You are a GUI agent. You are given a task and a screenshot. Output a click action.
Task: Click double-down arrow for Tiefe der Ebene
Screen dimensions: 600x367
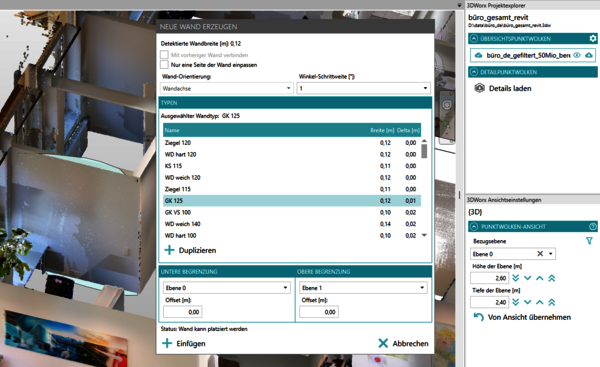point(515,302)
